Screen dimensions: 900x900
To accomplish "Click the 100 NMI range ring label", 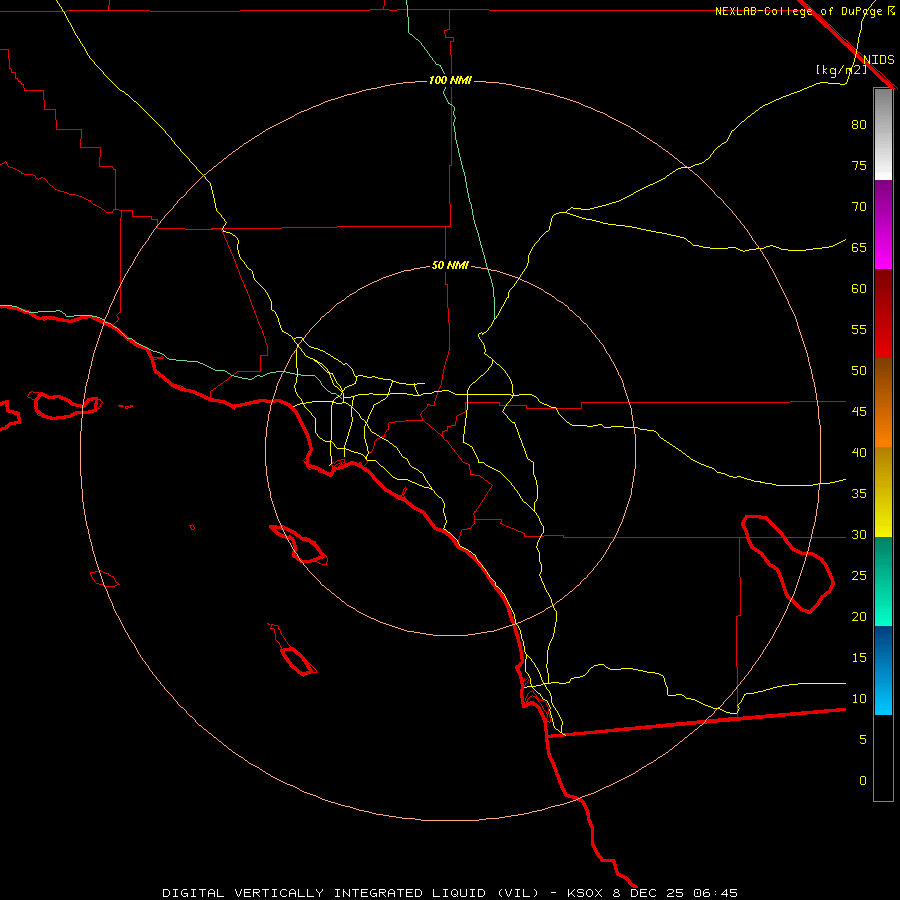I will (x=450, y=80).
